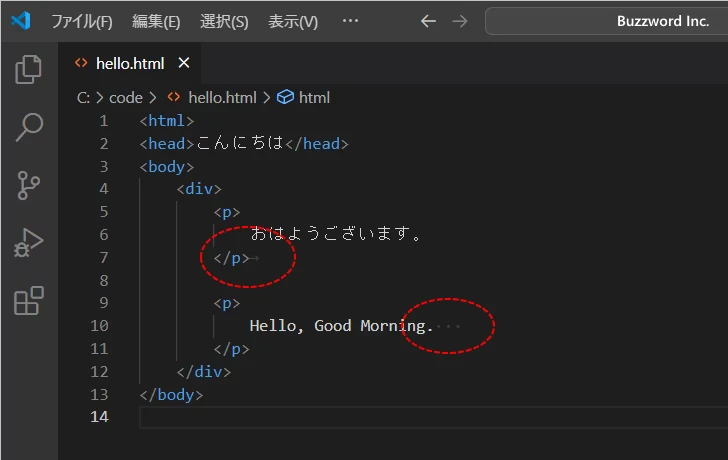Click the closing </head> tag

pyautogui.click(x=317, y=144)
